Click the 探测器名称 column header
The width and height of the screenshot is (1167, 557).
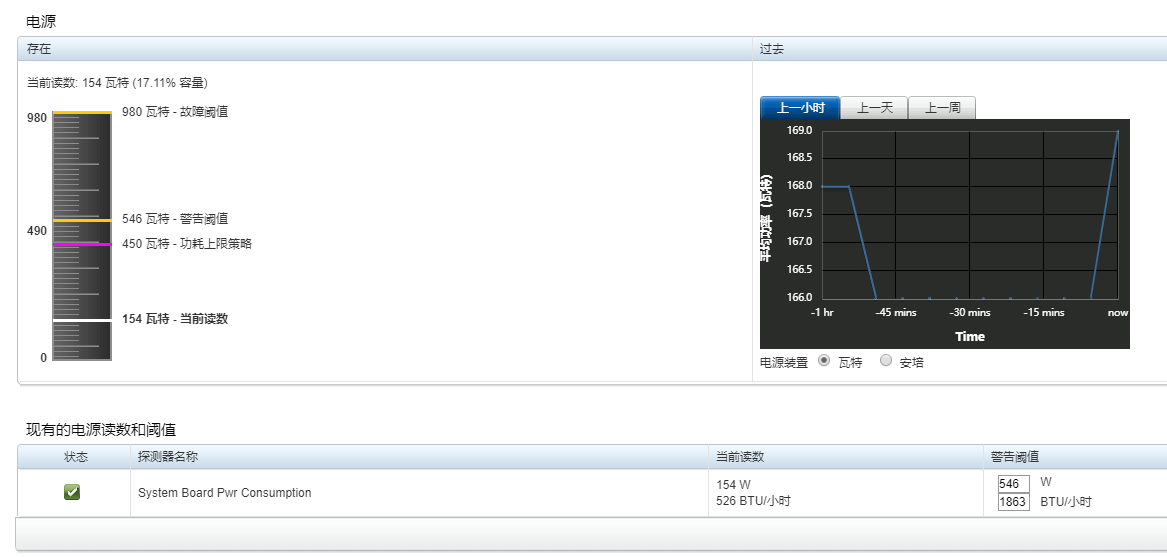(419, 457)
